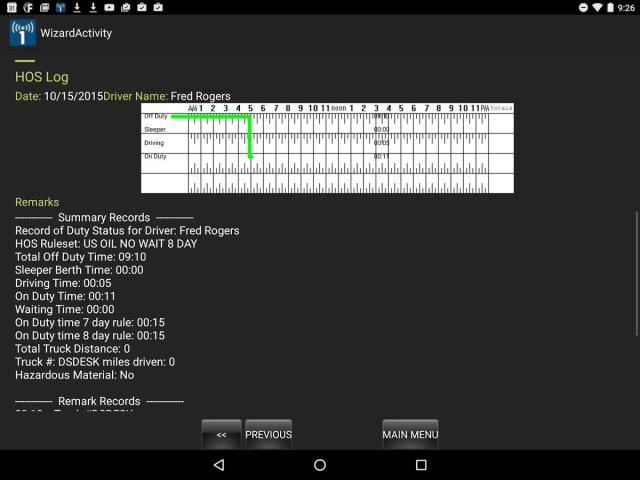Tap the Wi-Fi status icon

click(x=598, y=7)
